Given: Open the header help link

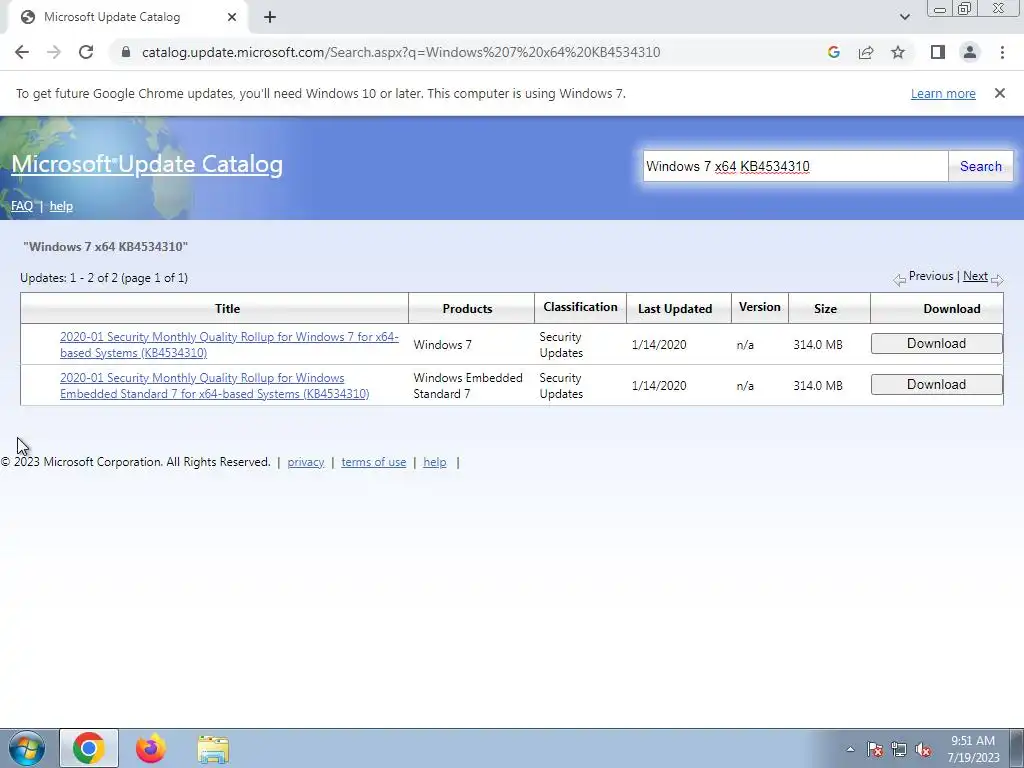Looking at the screenshot, I should point(61,206).
